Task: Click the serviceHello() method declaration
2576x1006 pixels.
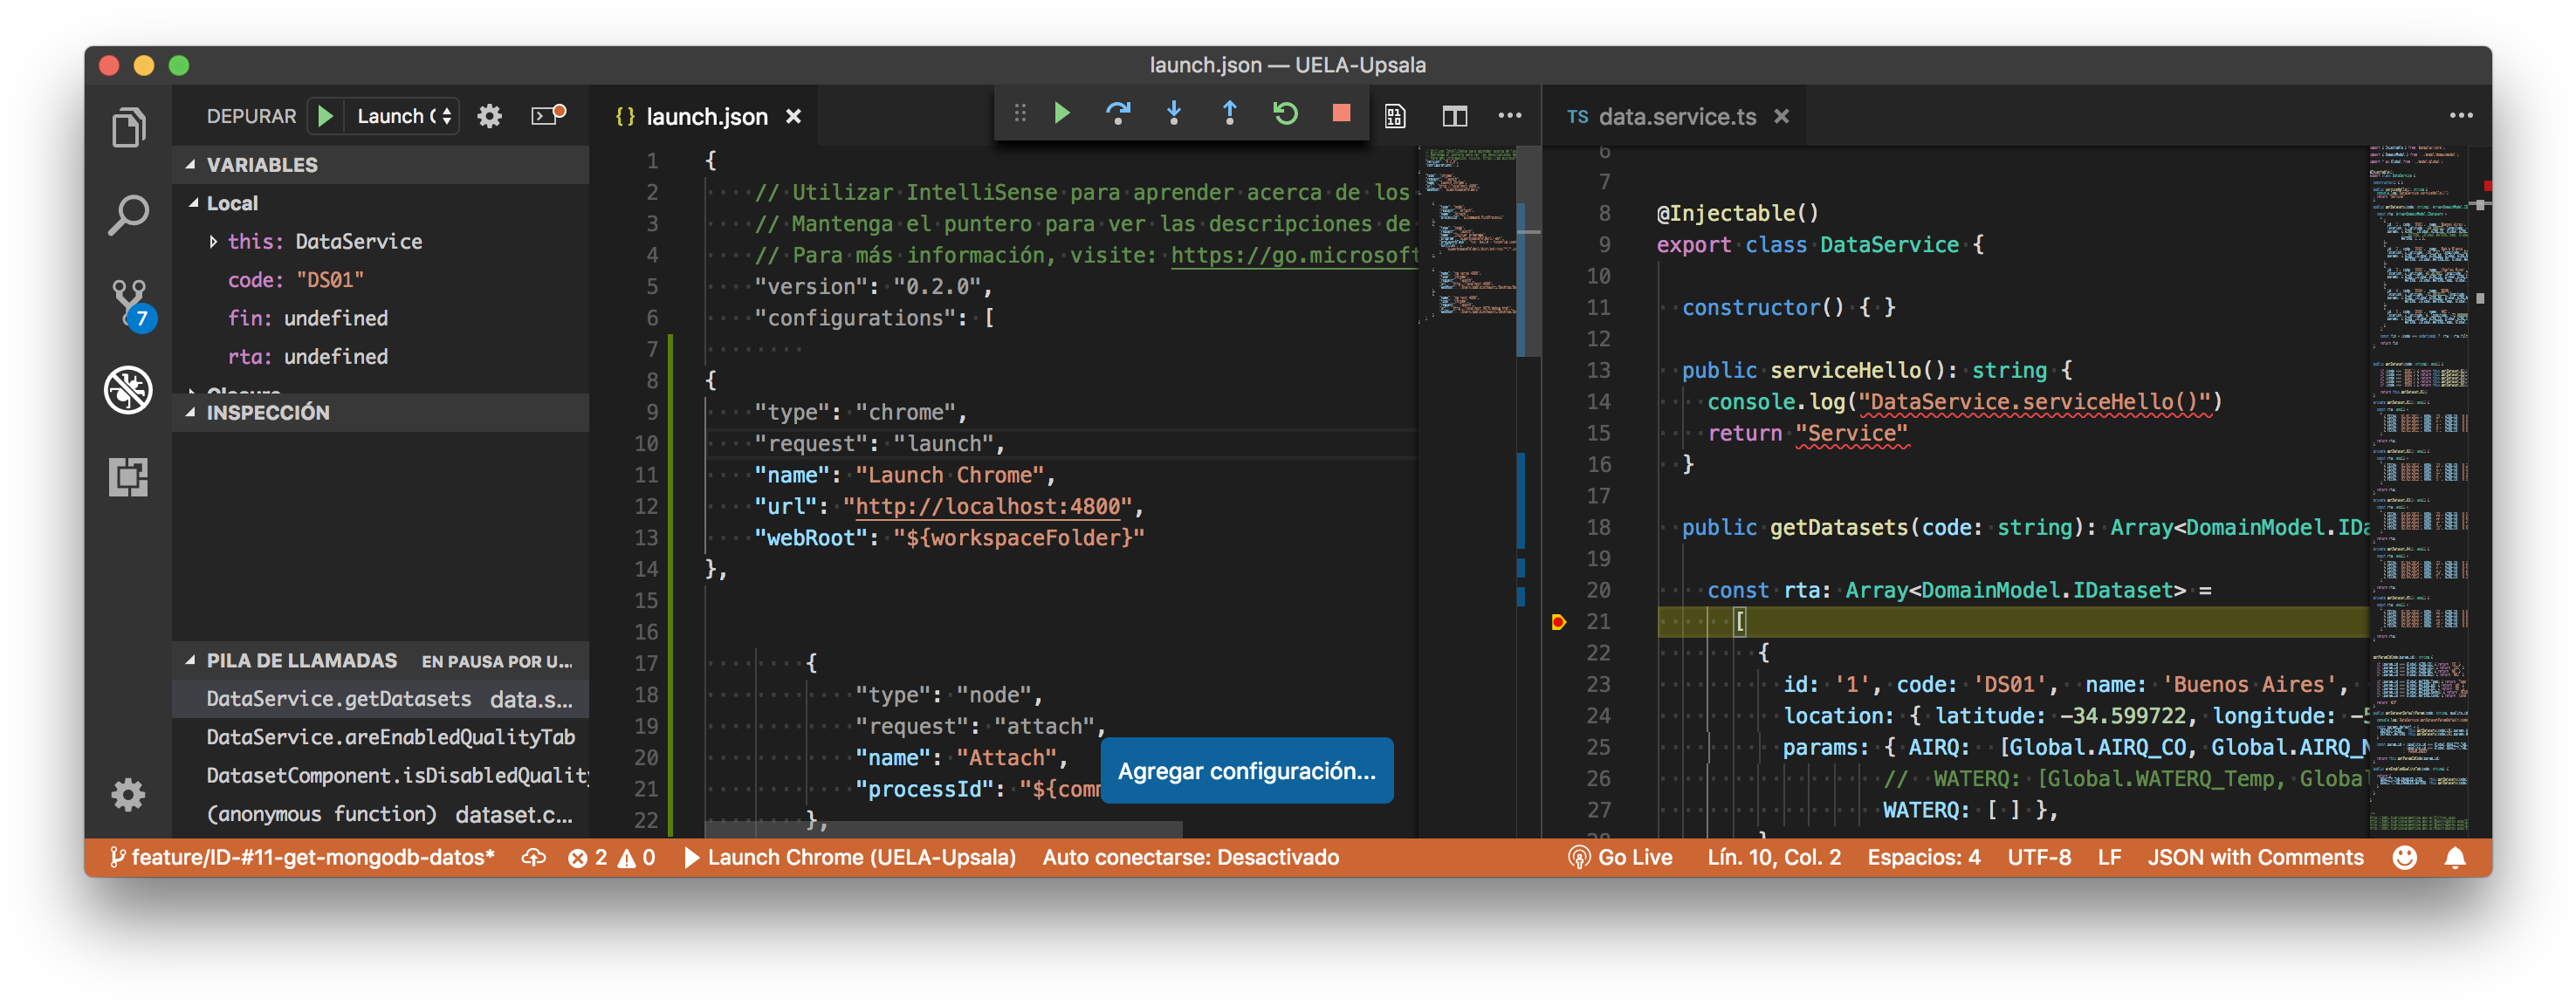Action: coord(1876,371)
